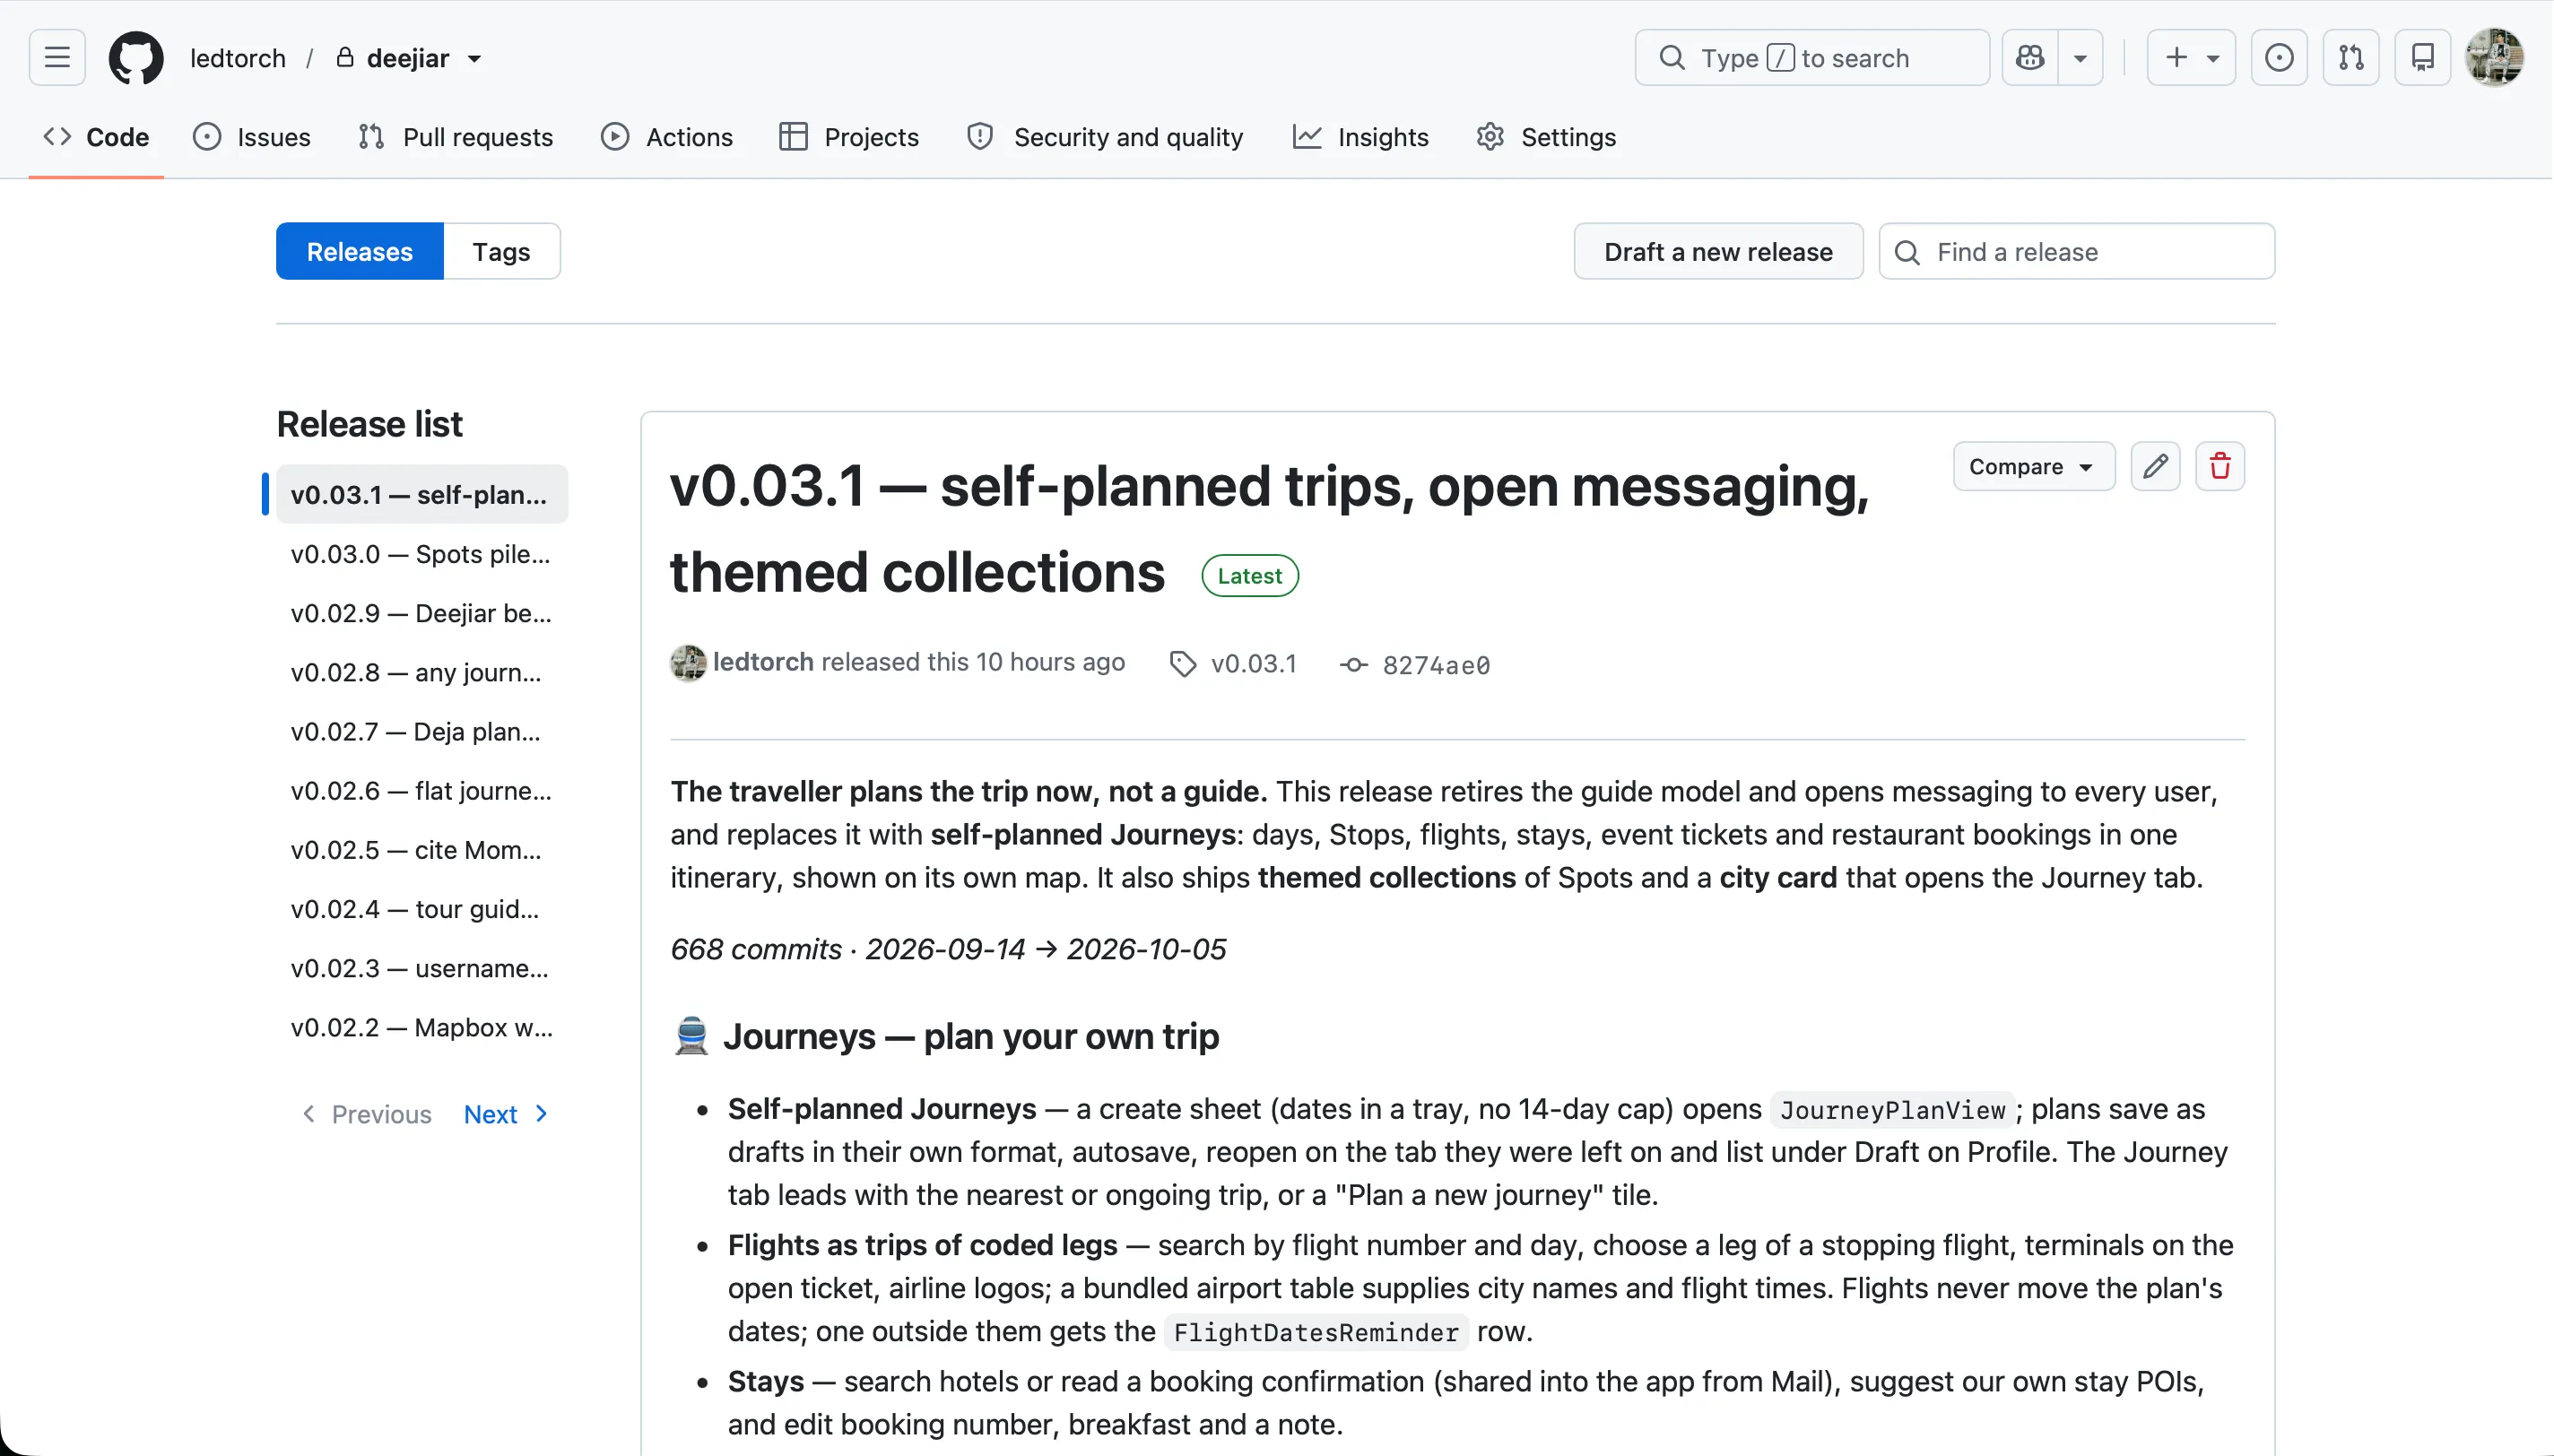Select v0.02.6 — flat journe... release

pyautogui.click(x=422, y=790)
